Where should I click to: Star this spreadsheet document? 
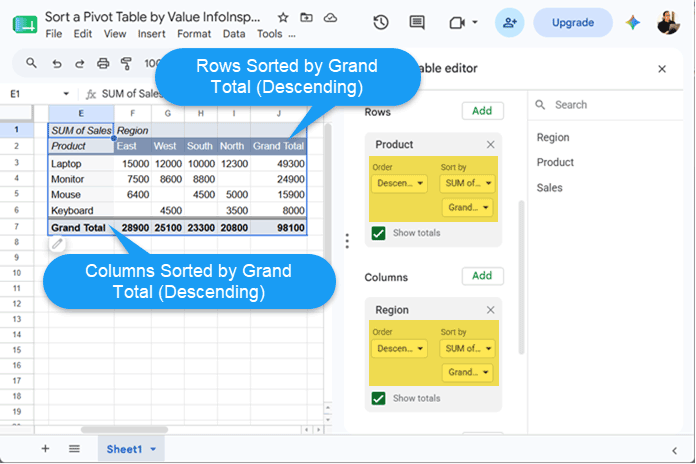[283, 18]
